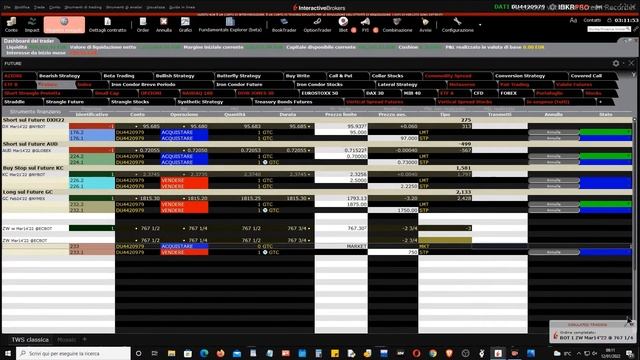Screen dimensions: 640x360
Task: Switch to the Bearish Strategy tab
Action: point(68,76)
